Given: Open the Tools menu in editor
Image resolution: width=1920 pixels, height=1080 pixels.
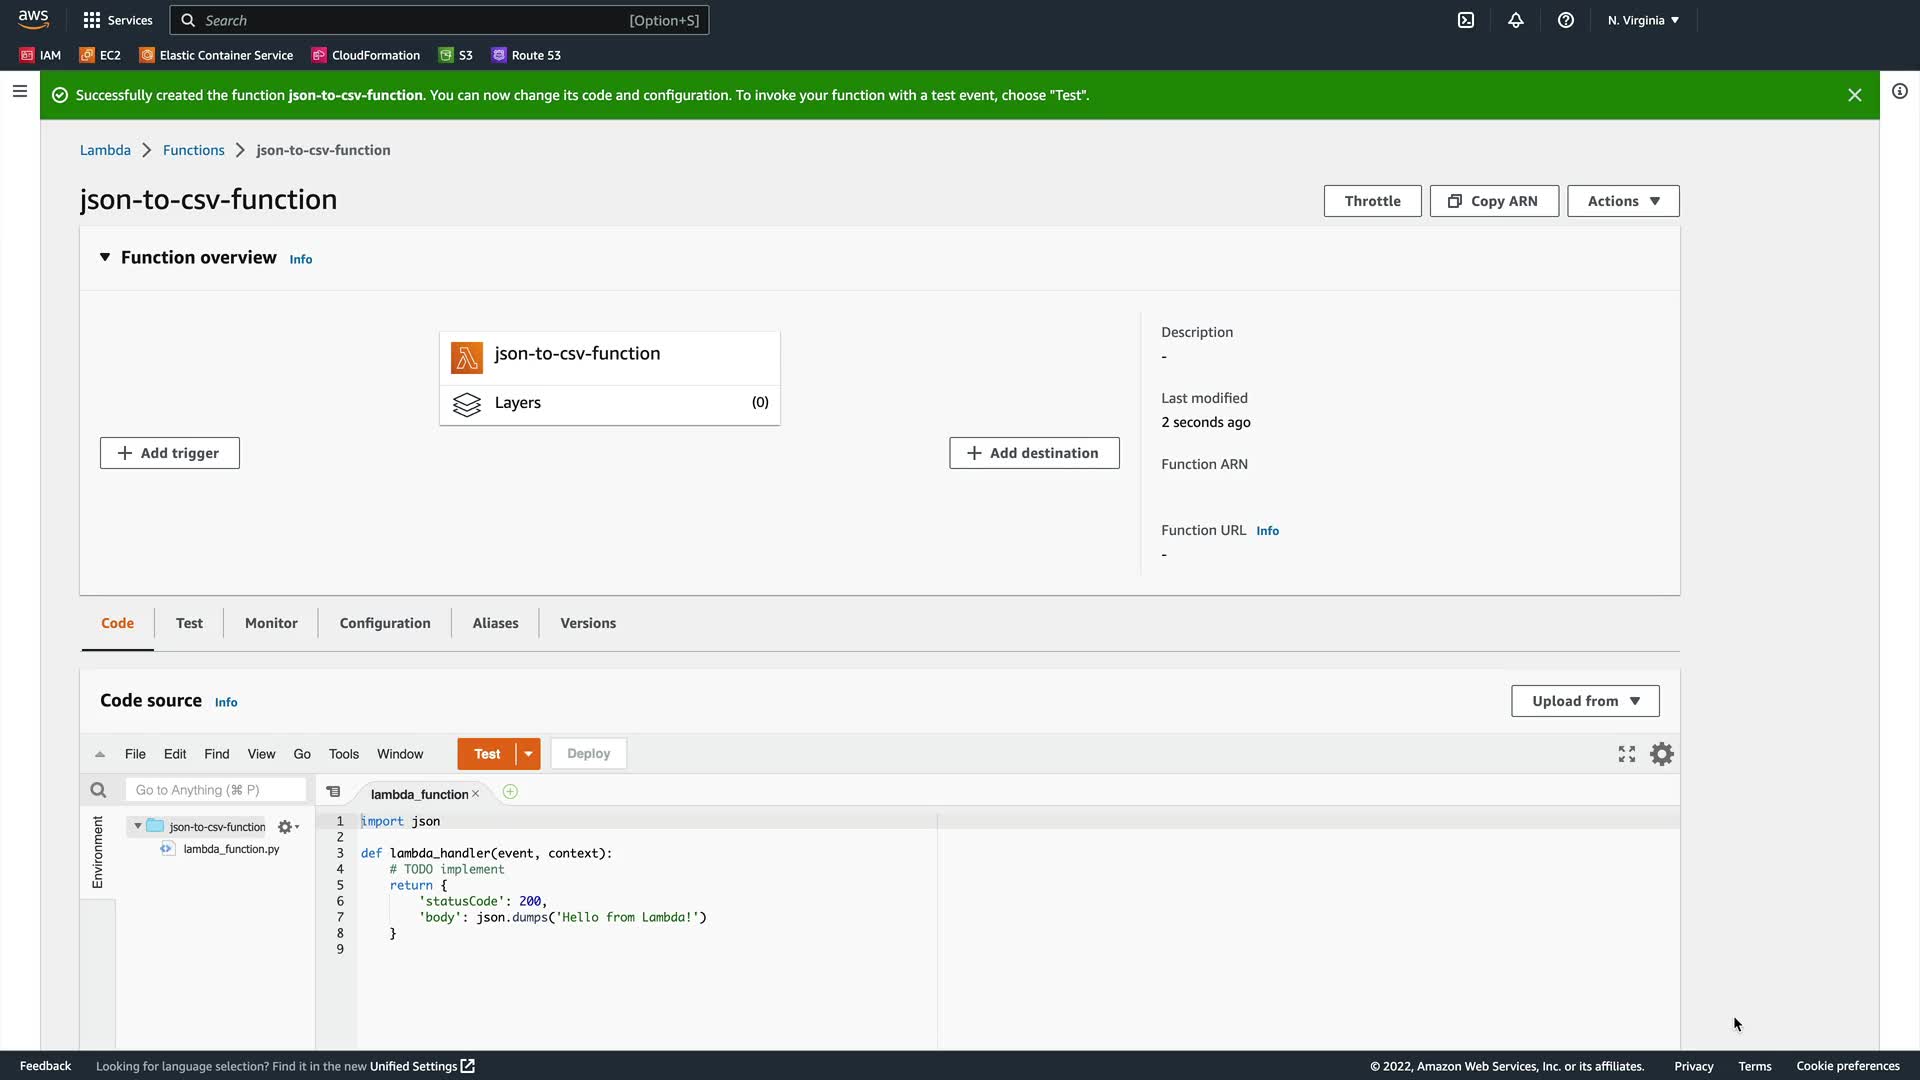Looking at the screenshot, I should 343,754.
